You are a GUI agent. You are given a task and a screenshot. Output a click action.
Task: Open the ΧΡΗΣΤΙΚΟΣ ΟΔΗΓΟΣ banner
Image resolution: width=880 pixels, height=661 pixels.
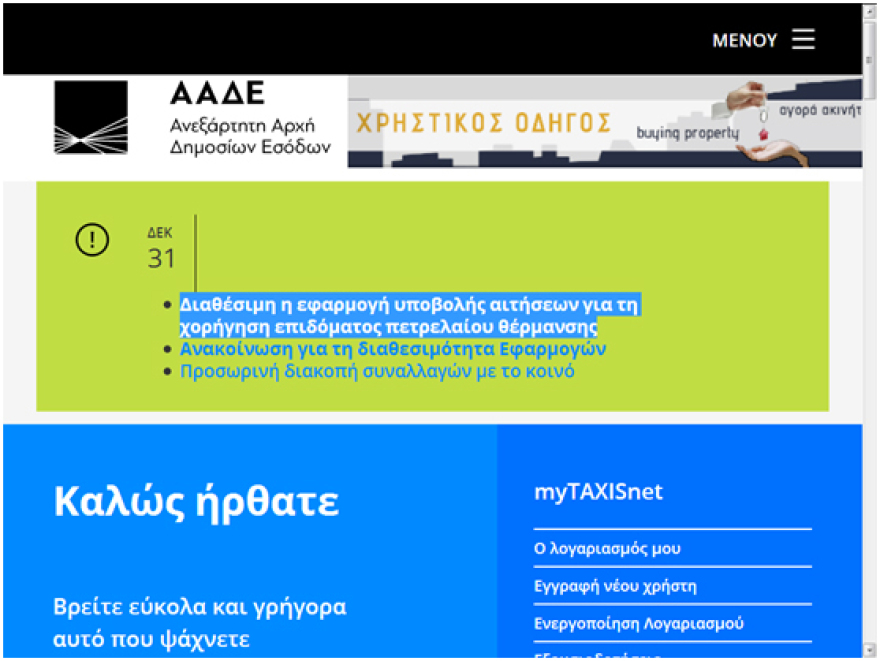click(483, 122)
